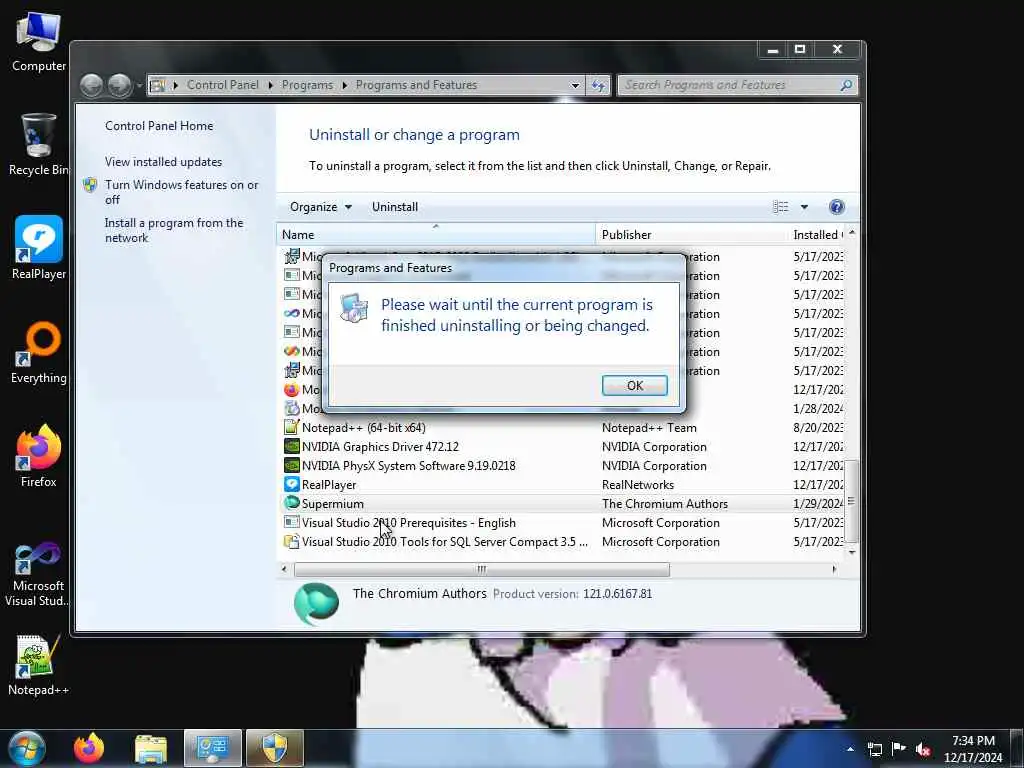
Task: Select Visual Studio 2010 Tools for SQL Server
Action: (562, 541)
